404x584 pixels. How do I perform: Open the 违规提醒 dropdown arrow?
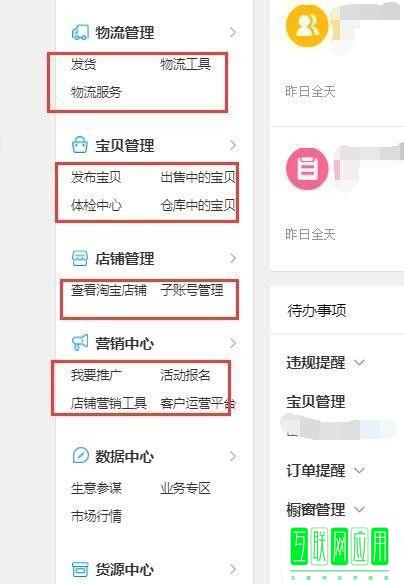pos(359,362)
